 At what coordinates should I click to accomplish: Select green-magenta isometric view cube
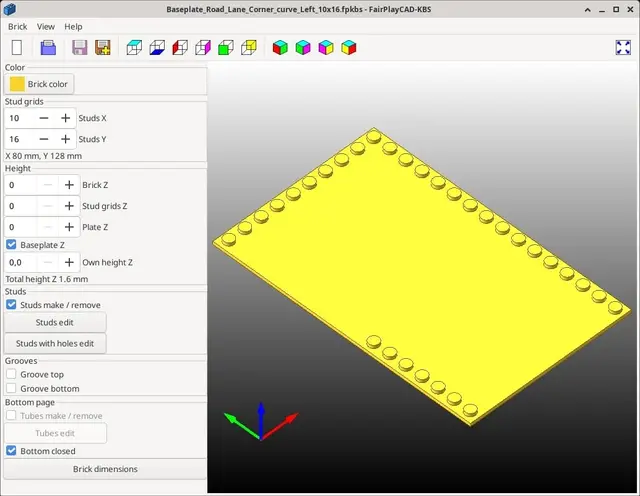pos(303,47)
